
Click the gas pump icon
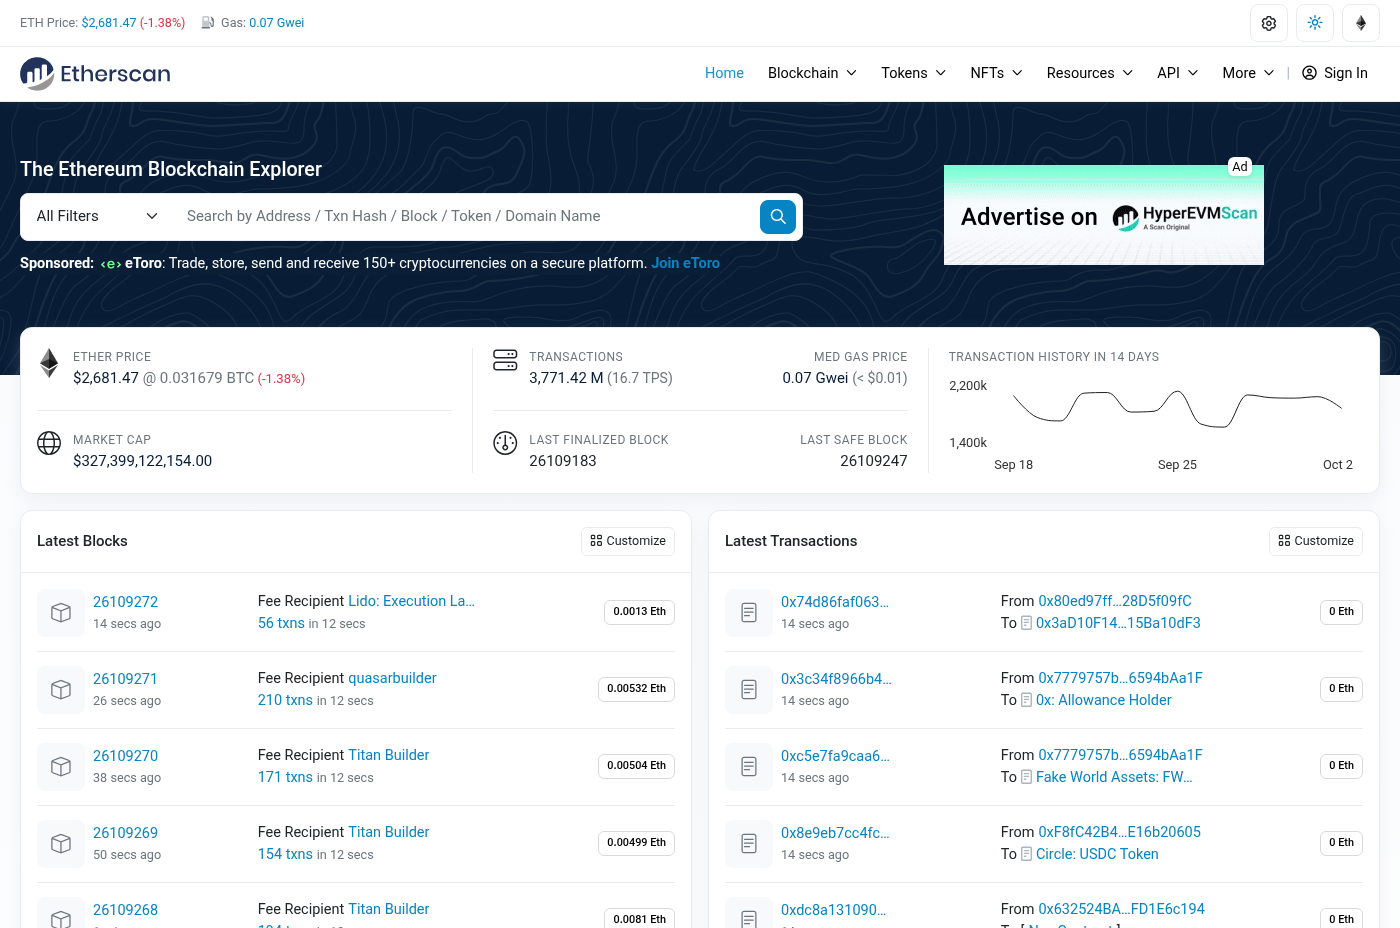point(208,23)
